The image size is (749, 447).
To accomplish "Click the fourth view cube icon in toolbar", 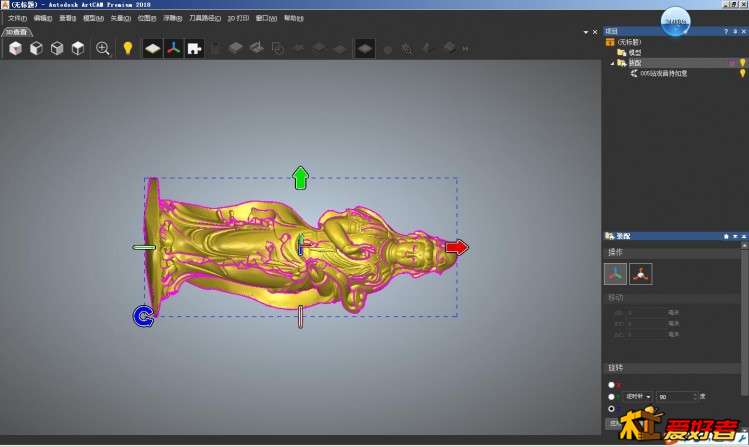I will [78, 48].
